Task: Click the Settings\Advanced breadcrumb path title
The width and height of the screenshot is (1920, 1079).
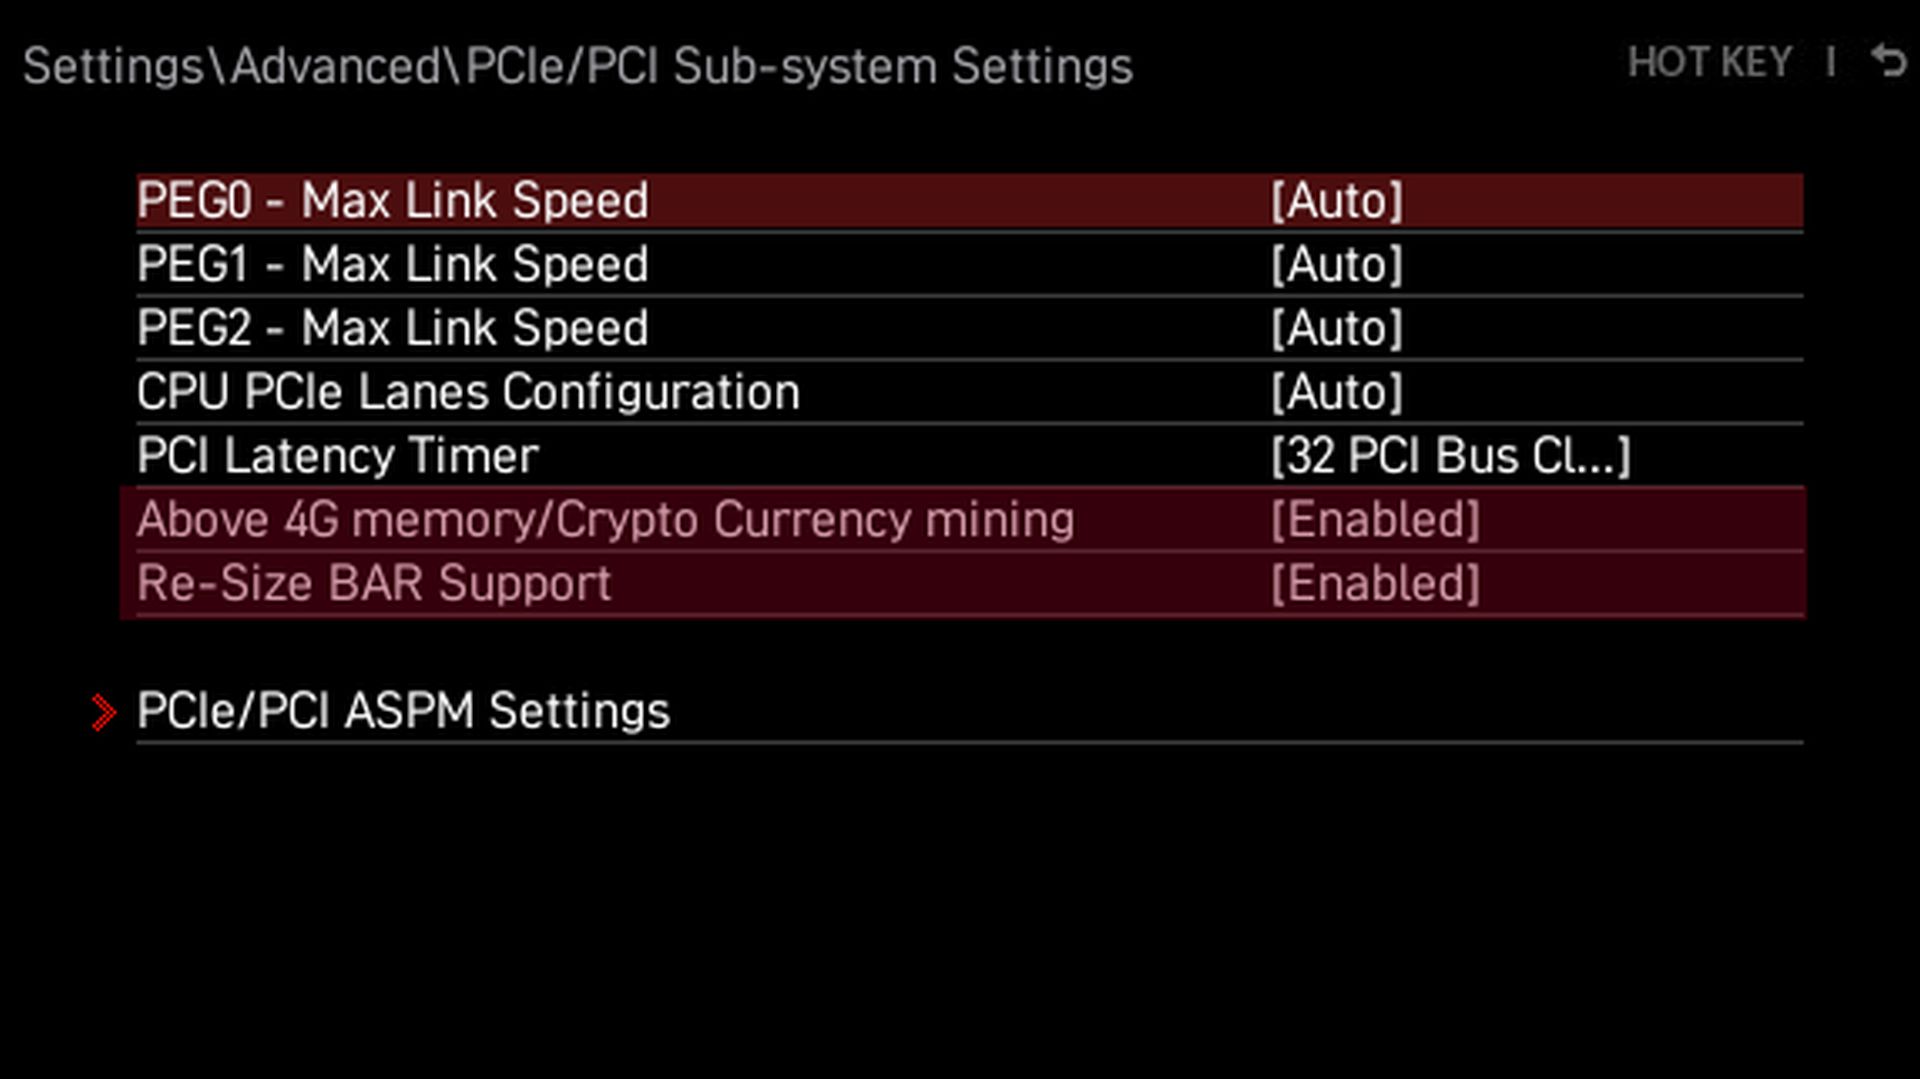Action: pos(577,67)
